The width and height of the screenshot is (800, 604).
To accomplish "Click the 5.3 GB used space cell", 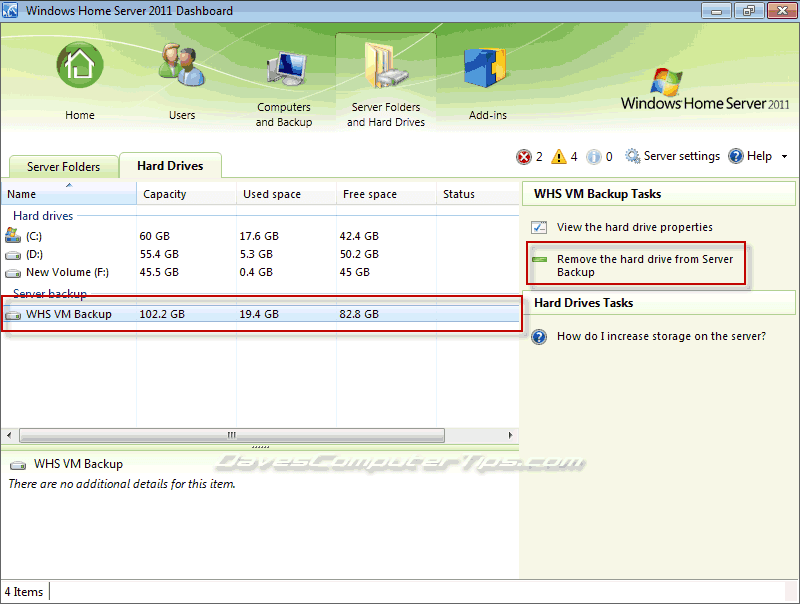I will click(256, 254).
